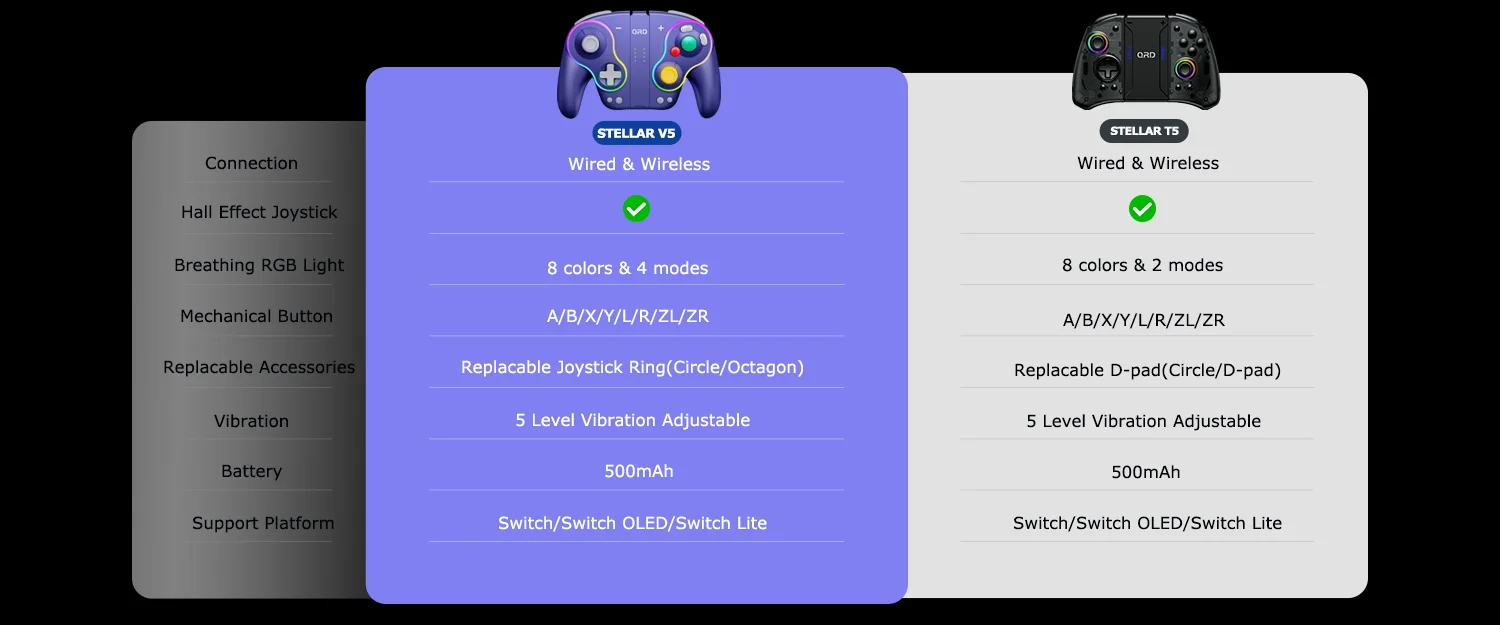1500x625 pixels.
Task: Select the Support Platform row label
Action: point(263,523)
